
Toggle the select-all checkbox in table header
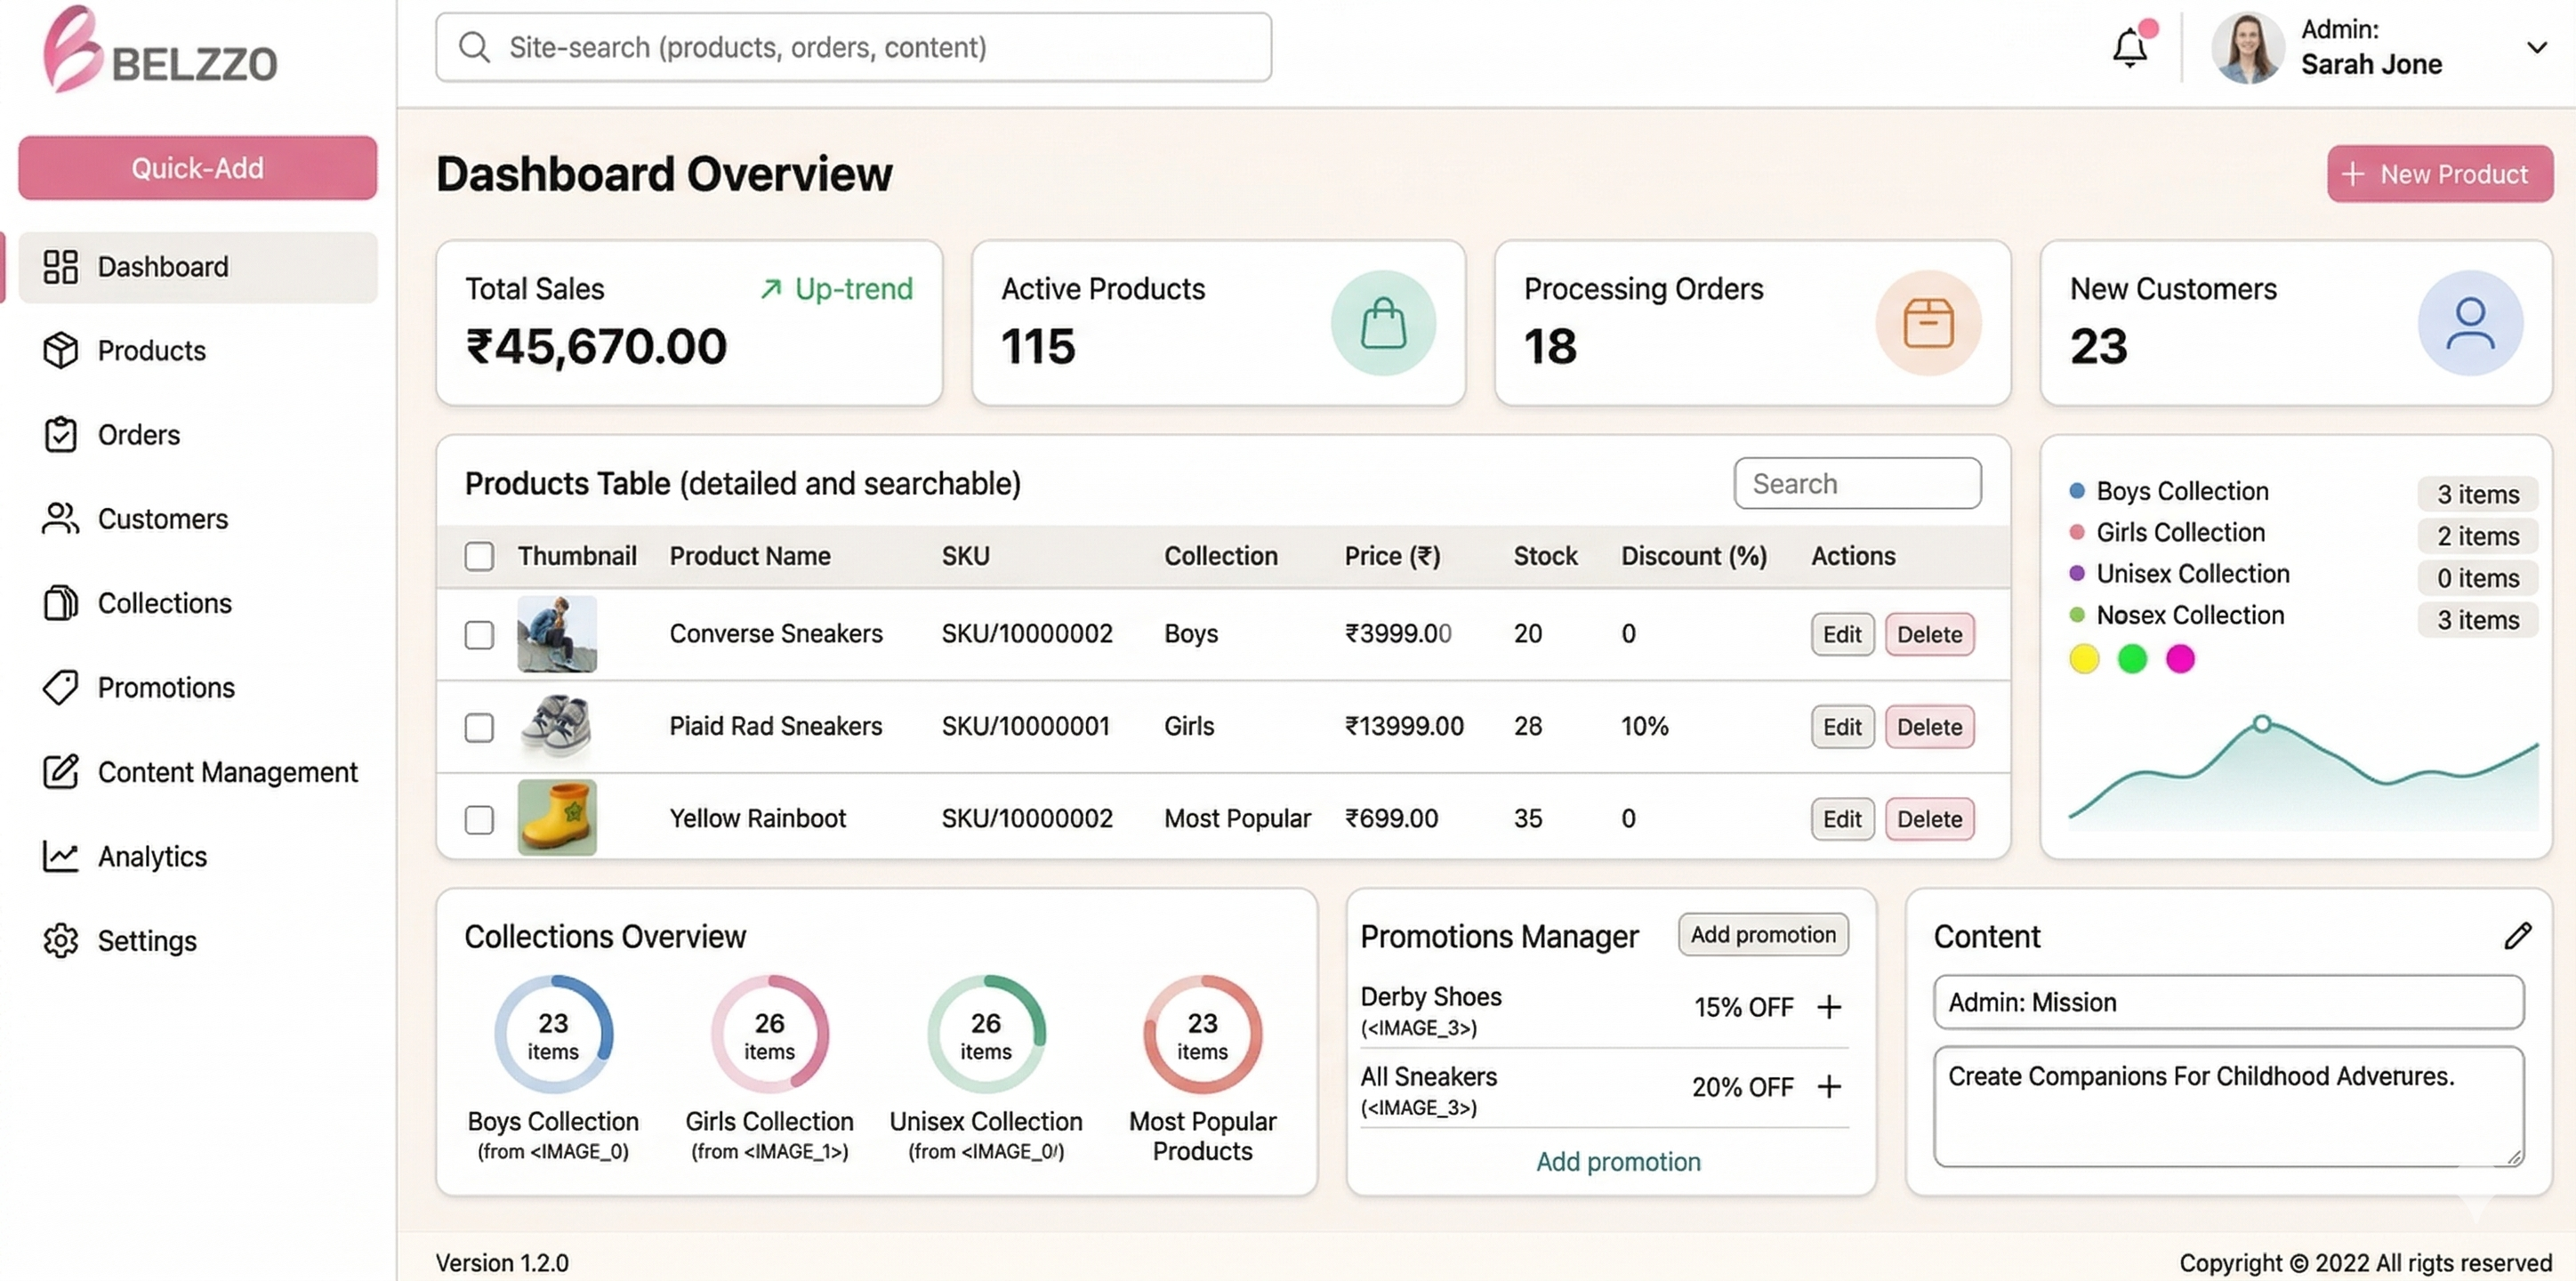[x=479, y=556]
